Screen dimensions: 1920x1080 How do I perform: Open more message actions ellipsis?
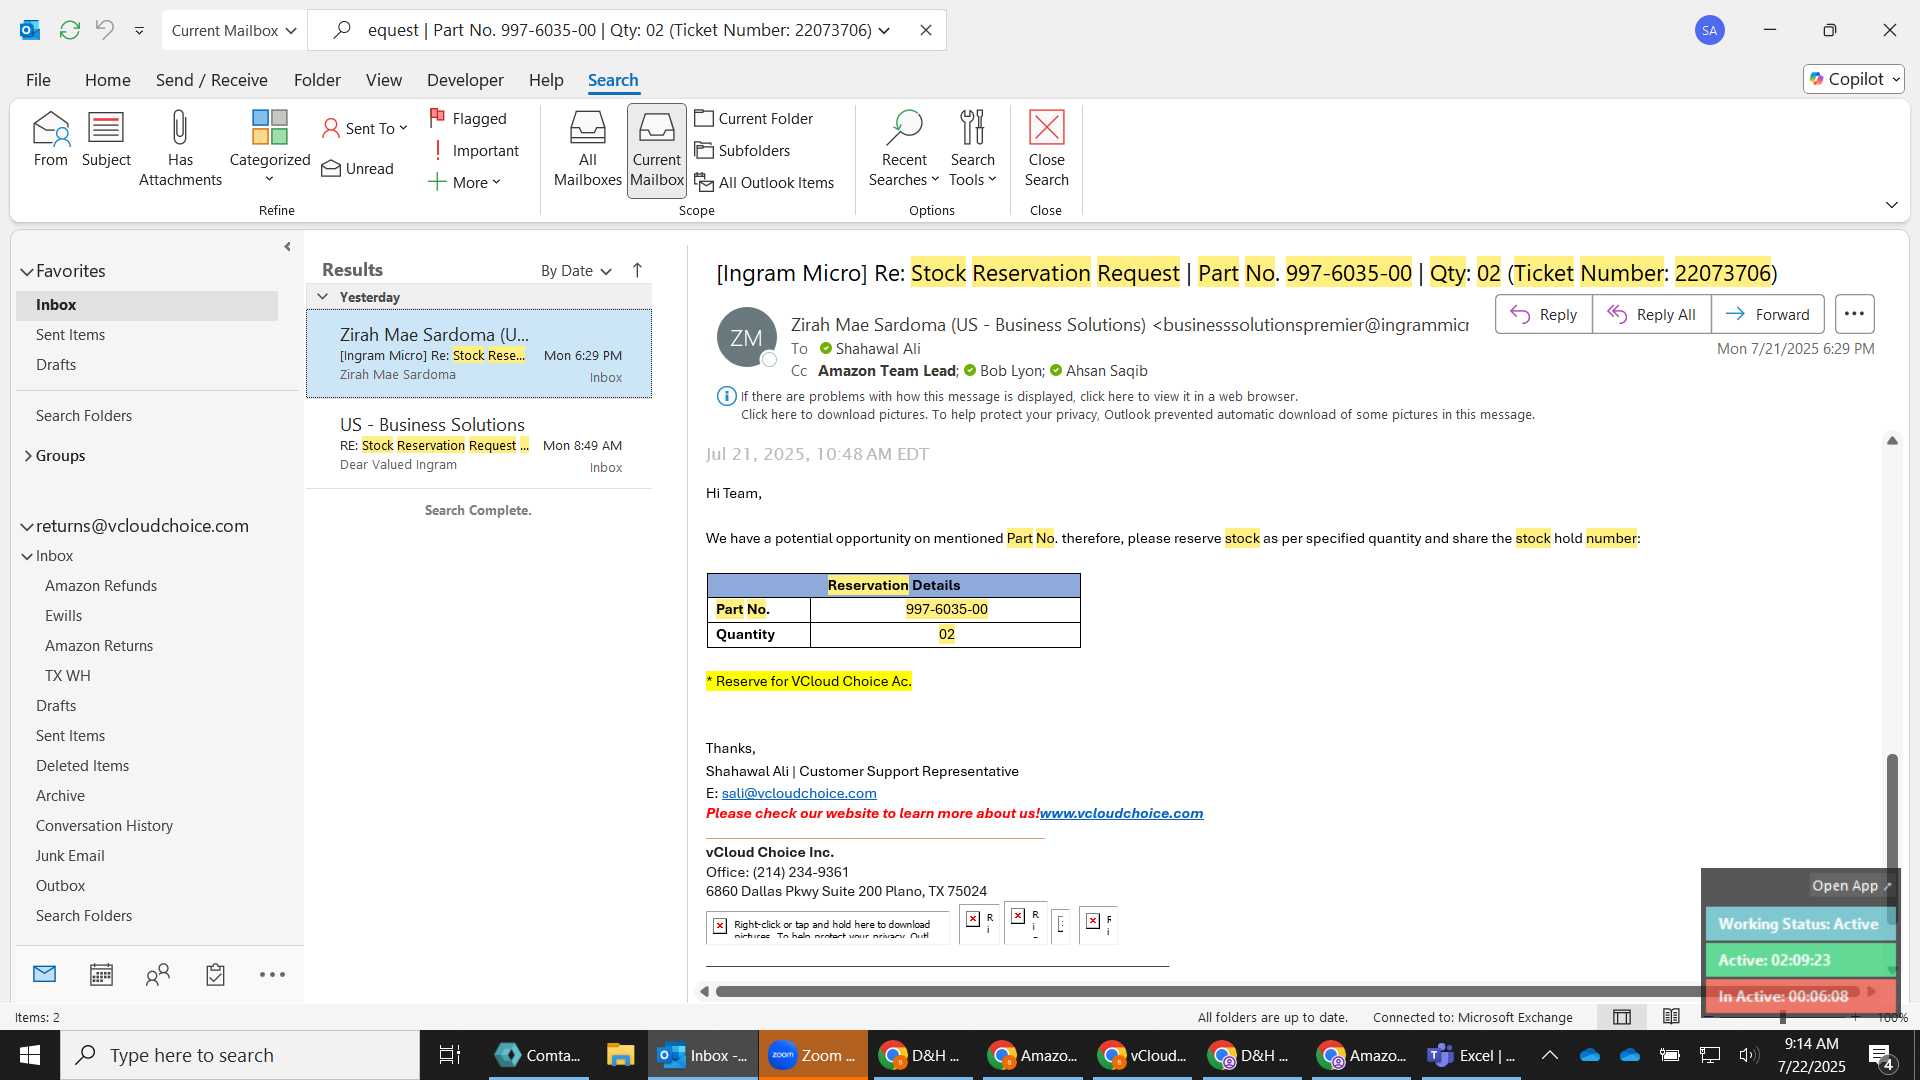1854,314
